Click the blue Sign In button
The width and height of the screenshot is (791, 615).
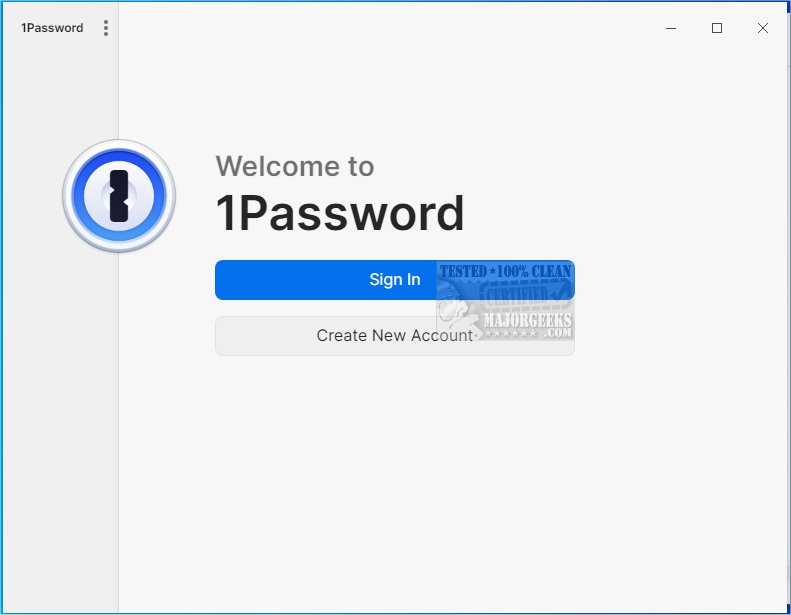coord(394,280)
